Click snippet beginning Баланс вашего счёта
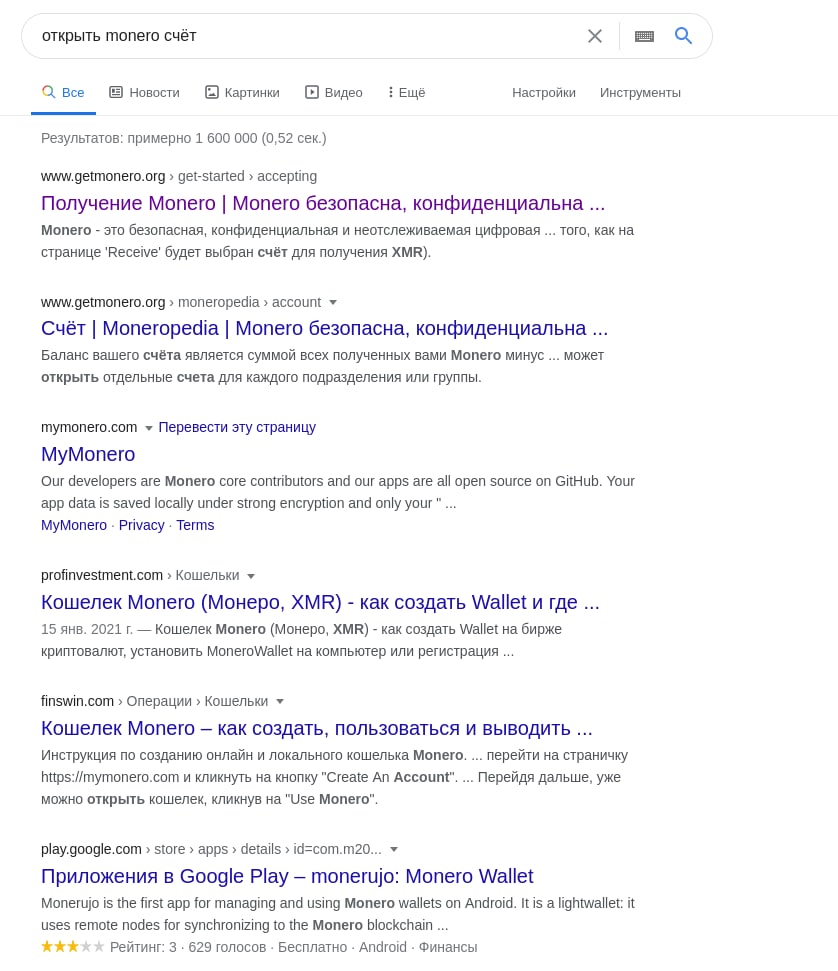The width and height of the screenshot is (838, 971). (322, 367)
